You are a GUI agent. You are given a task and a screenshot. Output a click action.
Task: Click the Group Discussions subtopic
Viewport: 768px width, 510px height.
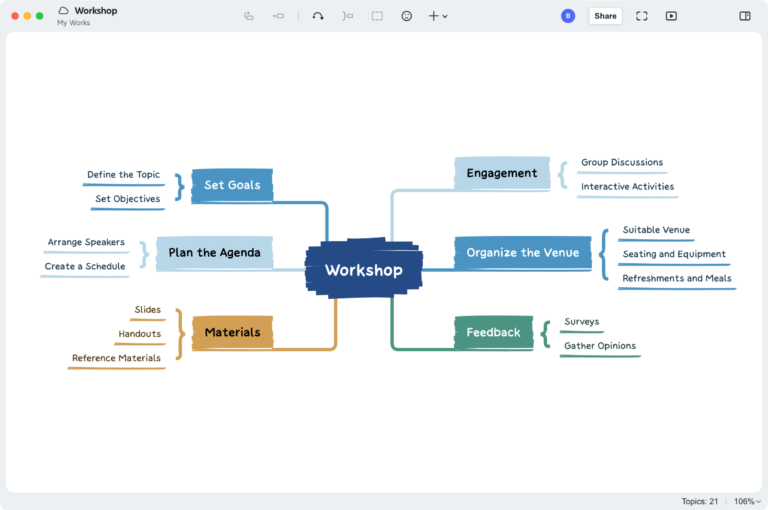pyautogui.click(x=621, y=162)
